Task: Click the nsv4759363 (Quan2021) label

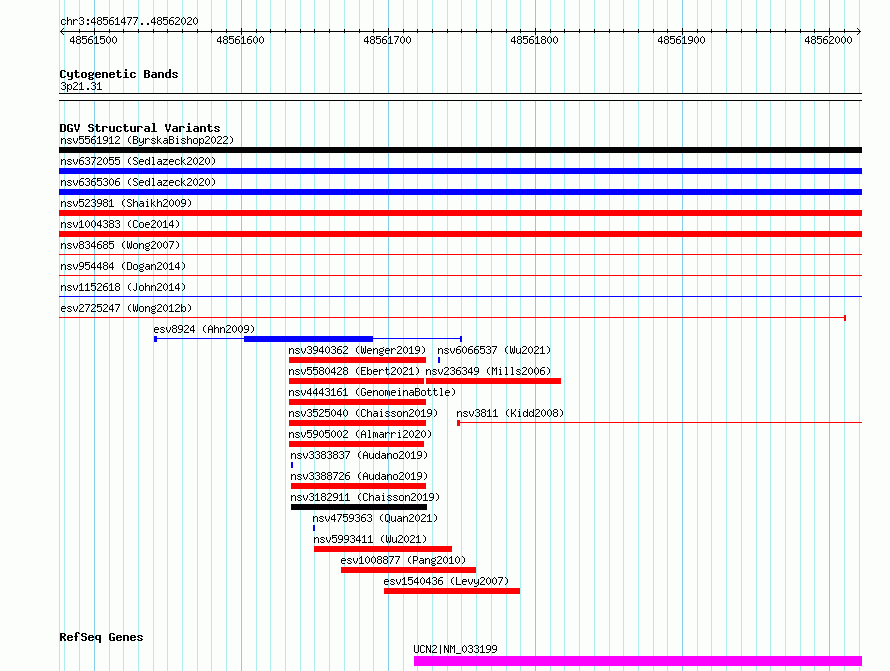Action: (x=375, y=518)
